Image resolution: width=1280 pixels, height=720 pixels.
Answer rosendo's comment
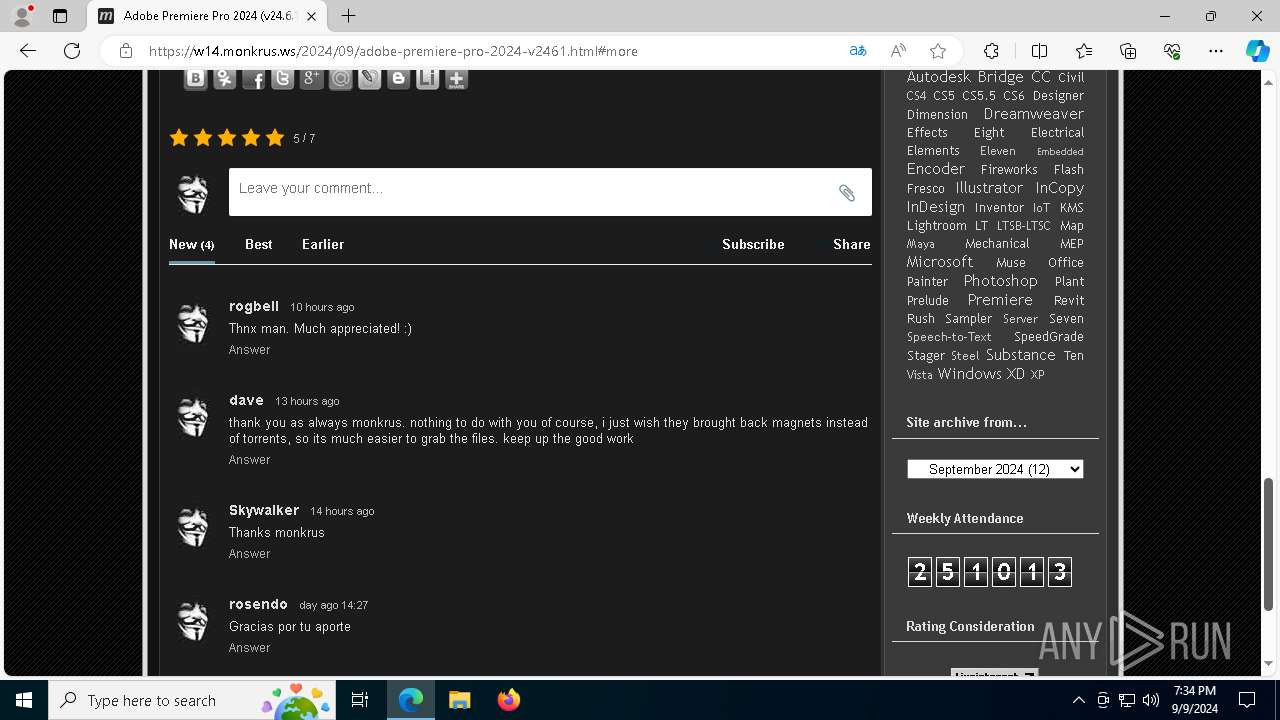coord(249,648)
